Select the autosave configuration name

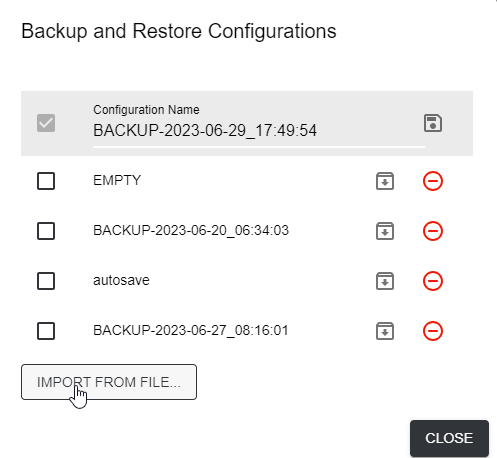[121, 280]
